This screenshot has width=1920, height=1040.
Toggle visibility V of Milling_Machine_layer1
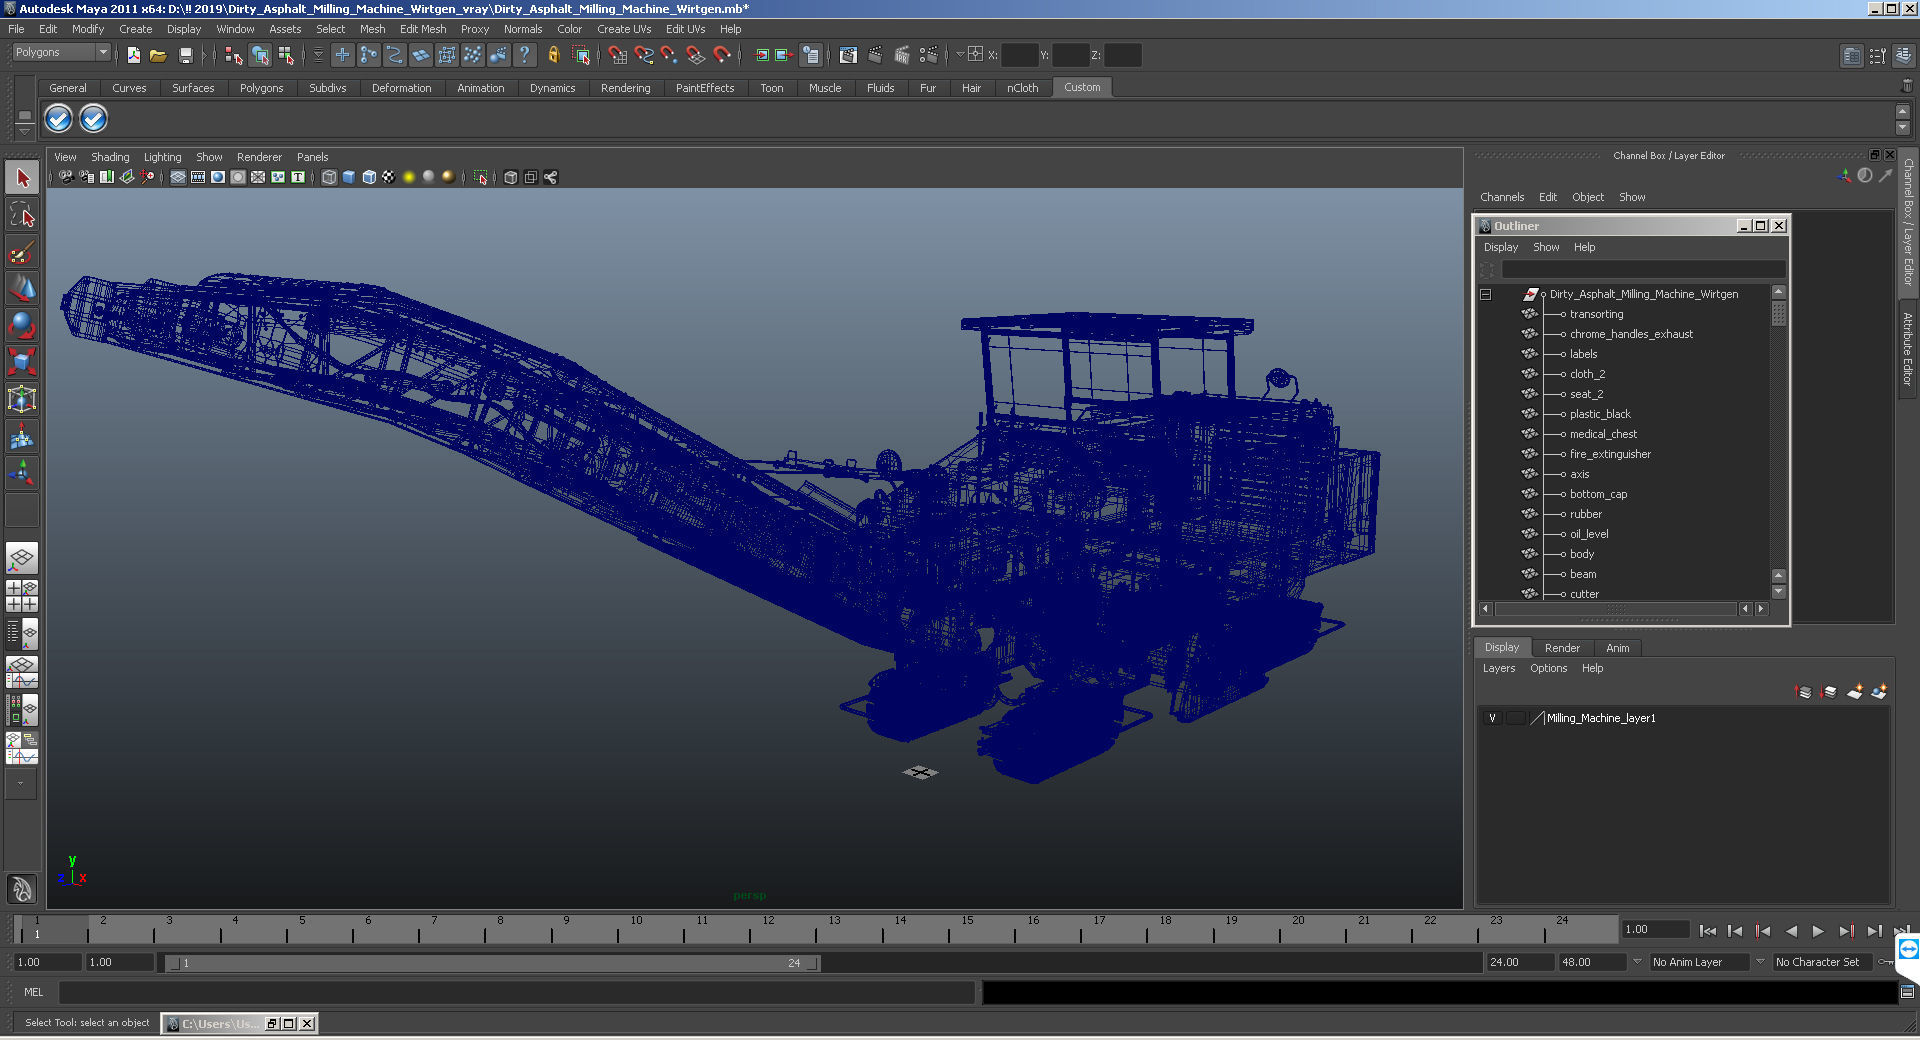pyautogui.click(x=1492, y=718)
